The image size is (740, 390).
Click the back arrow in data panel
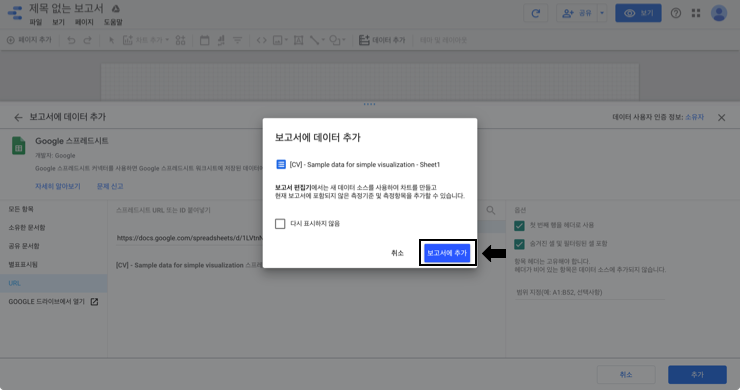tap(18, 118)
